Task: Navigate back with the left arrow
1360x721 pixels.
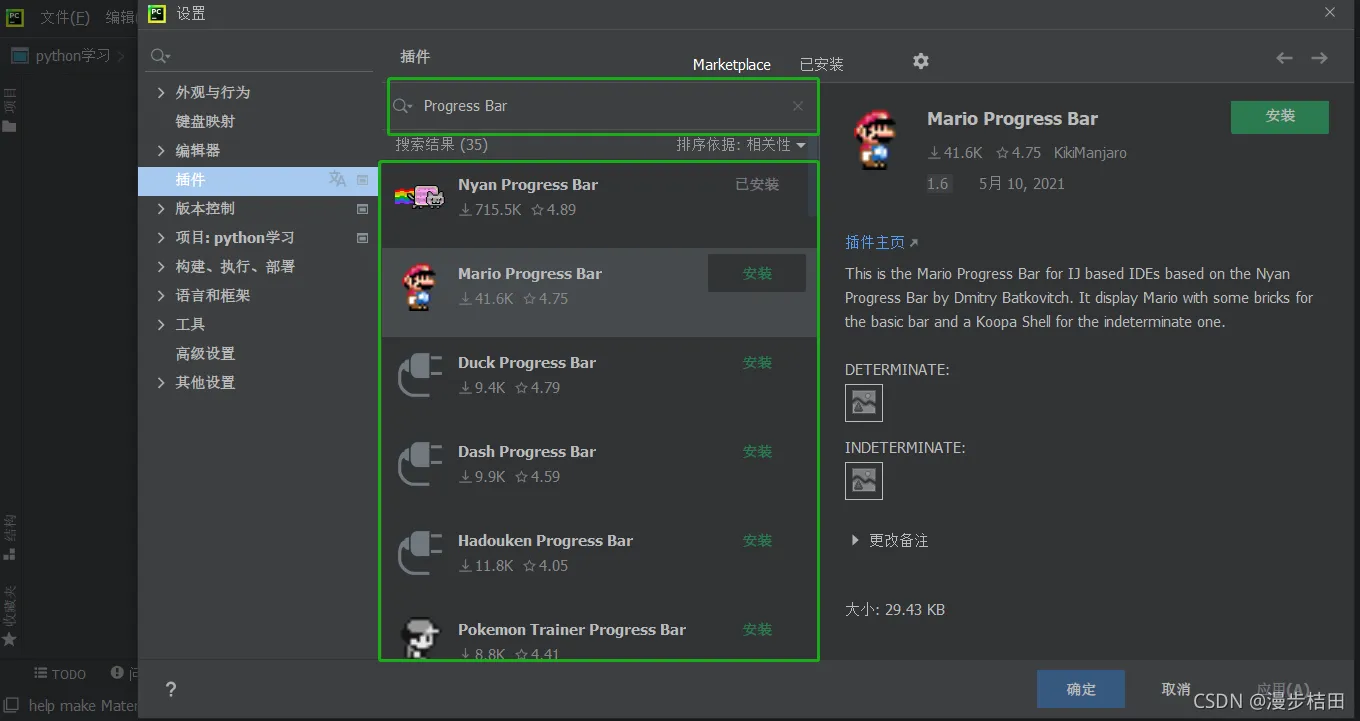Action: [1284, 58]
